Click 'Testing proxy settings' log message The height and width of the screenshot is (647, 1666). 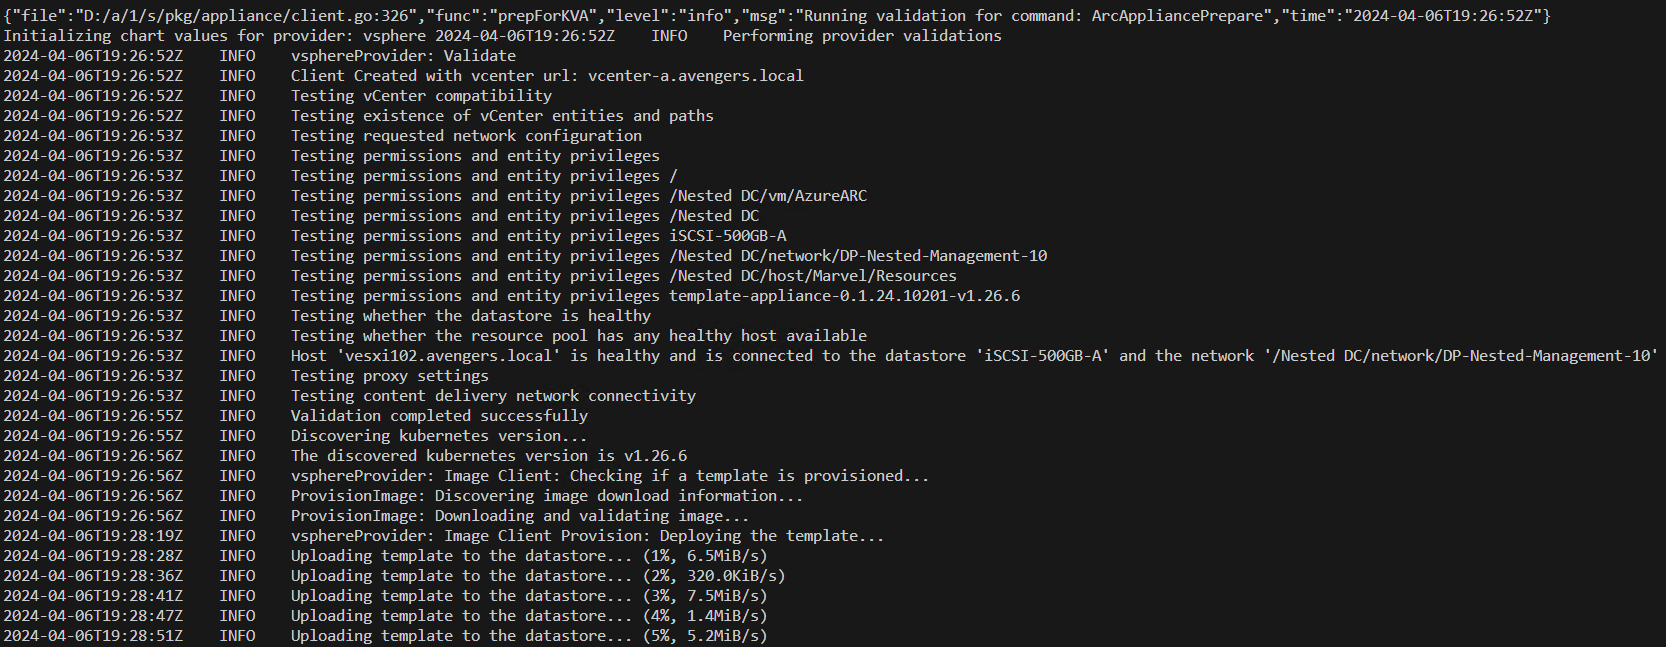[389, 376]
